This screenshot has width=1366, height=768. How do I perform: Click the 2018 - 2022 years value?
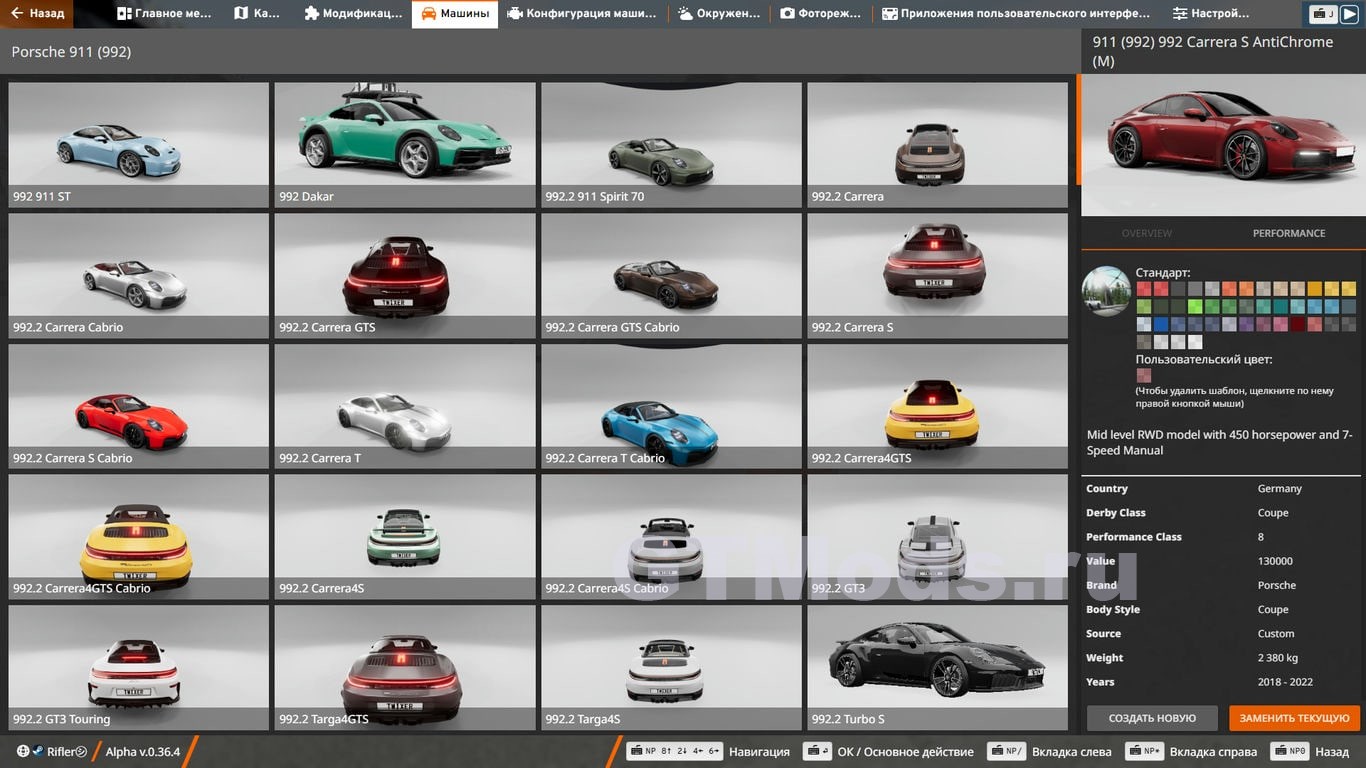click(x=1285, y=682)
